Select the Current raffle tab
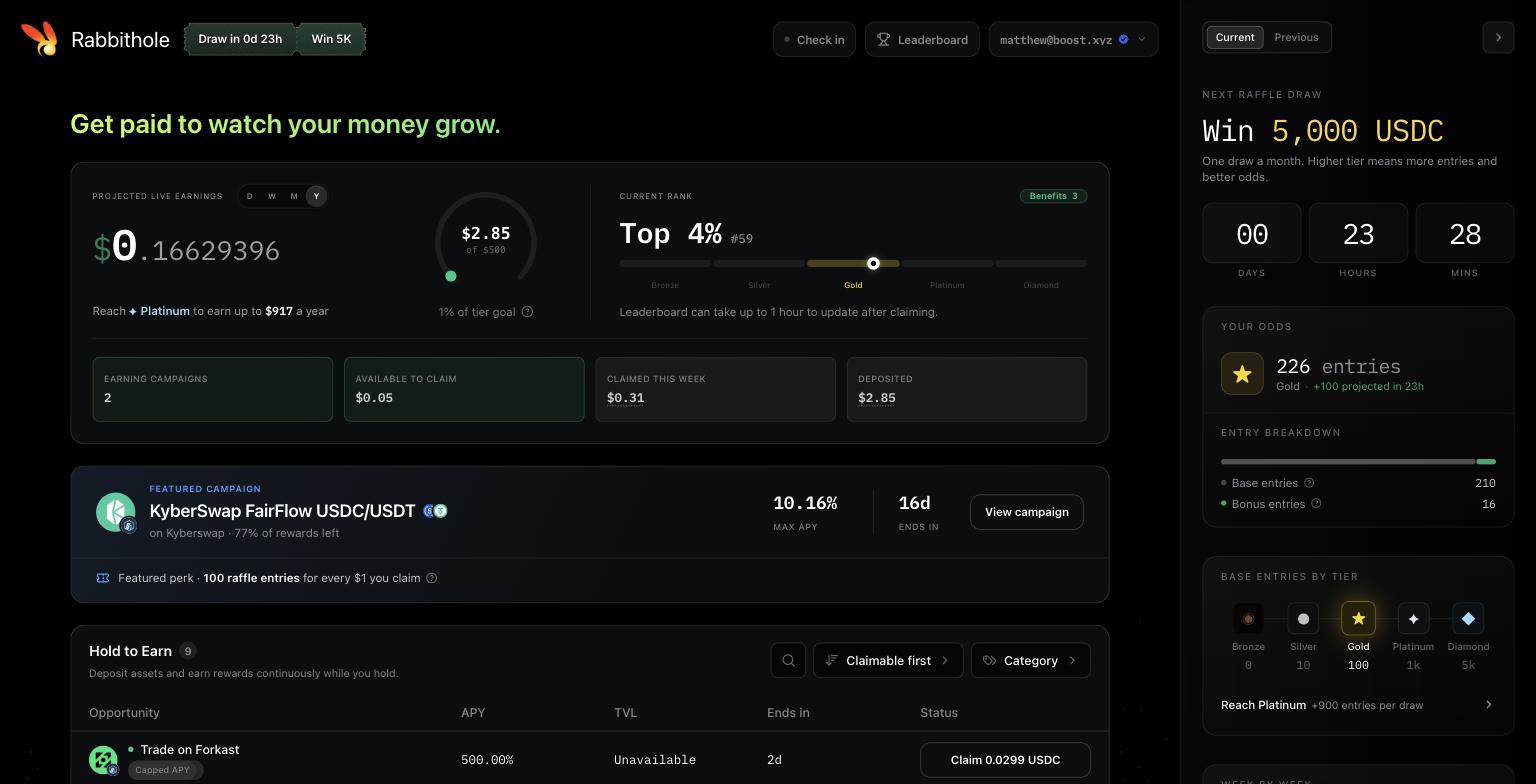Screen dimensions: 1536x784 (x=1235, y=37)
